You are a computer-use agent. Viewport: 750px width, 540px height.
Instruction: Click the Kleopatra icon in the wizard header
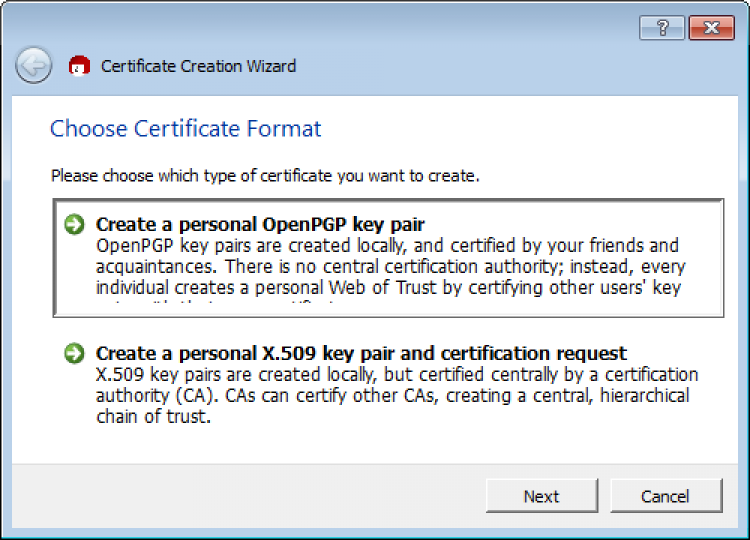coord(79,66)
